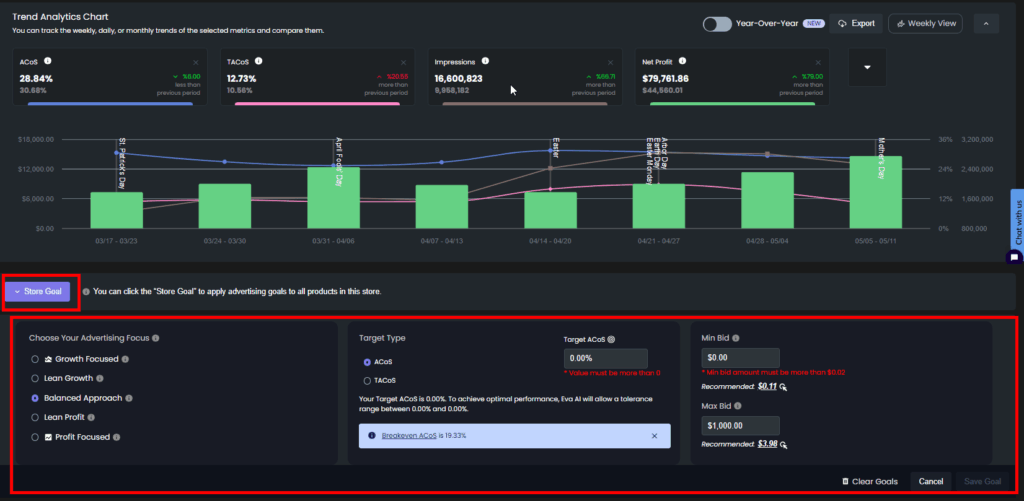Open the Impressions metric info icon

[x=485, y=61]
